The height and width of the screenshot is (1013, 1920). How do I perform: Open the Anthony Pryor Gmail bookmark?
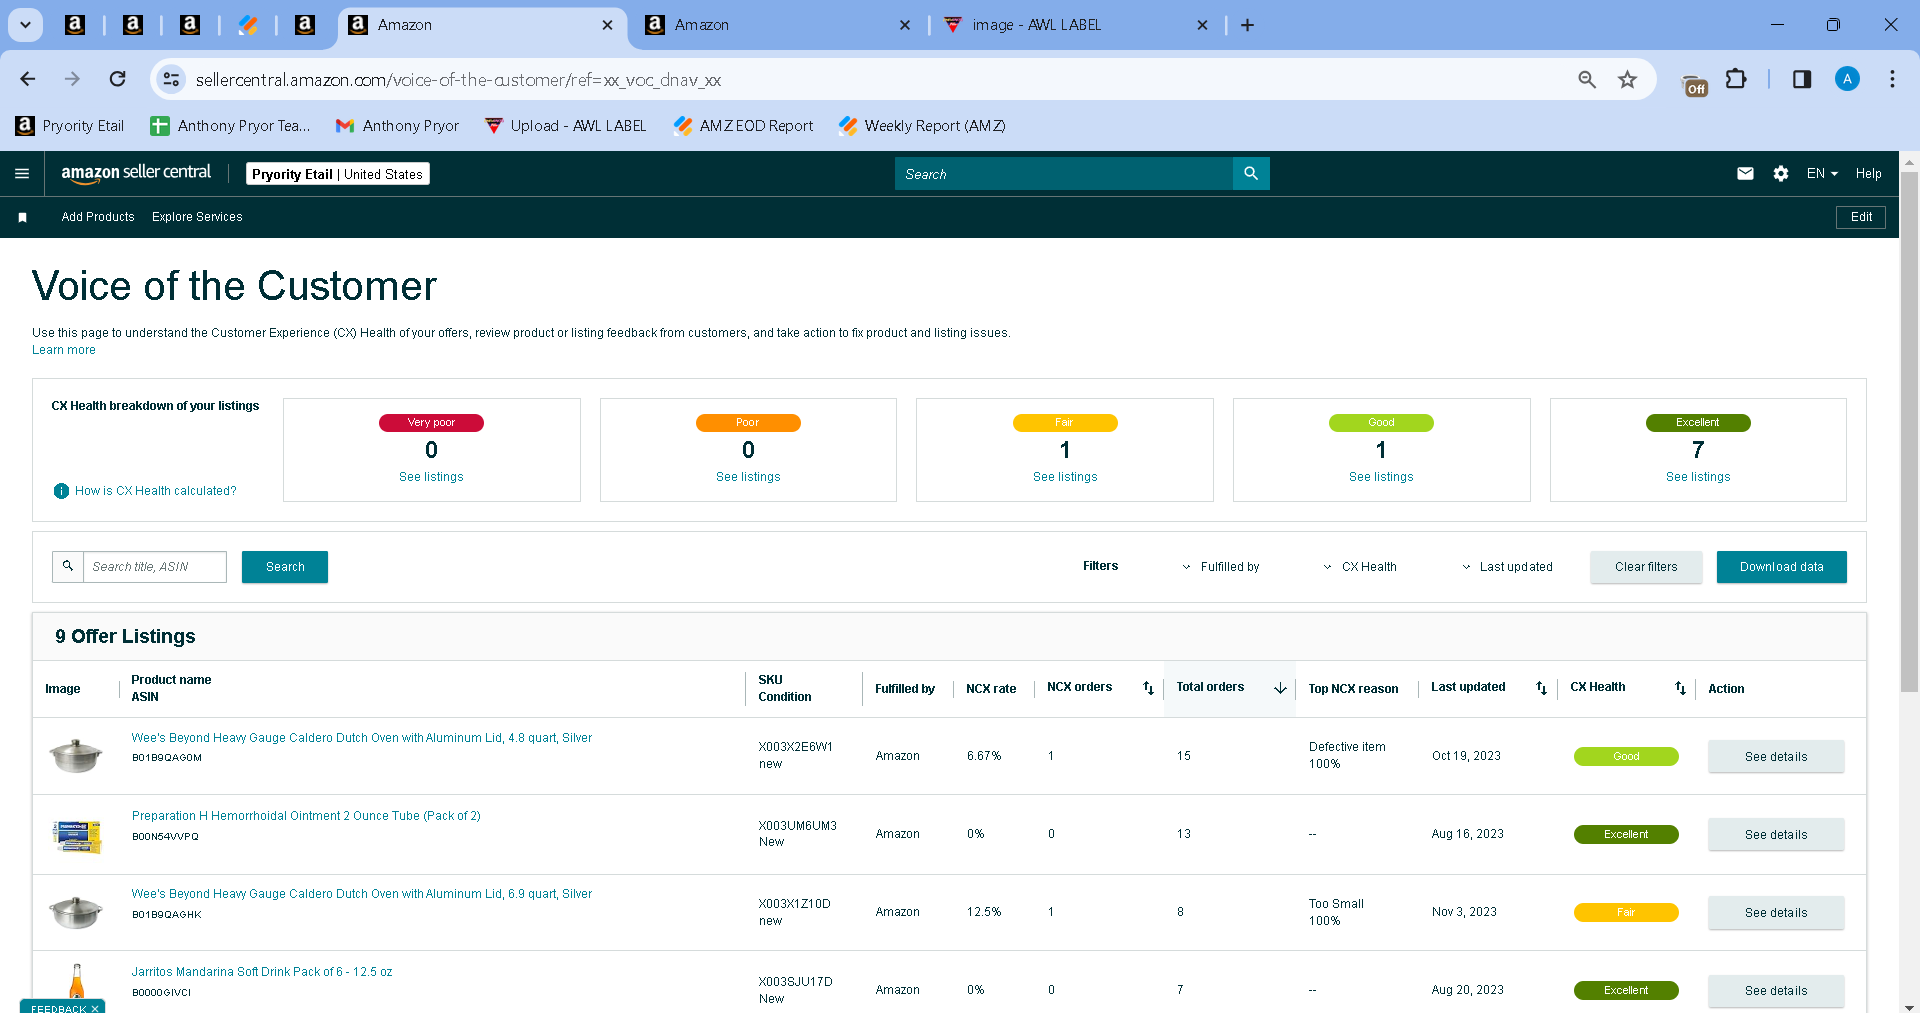[398, 126]
